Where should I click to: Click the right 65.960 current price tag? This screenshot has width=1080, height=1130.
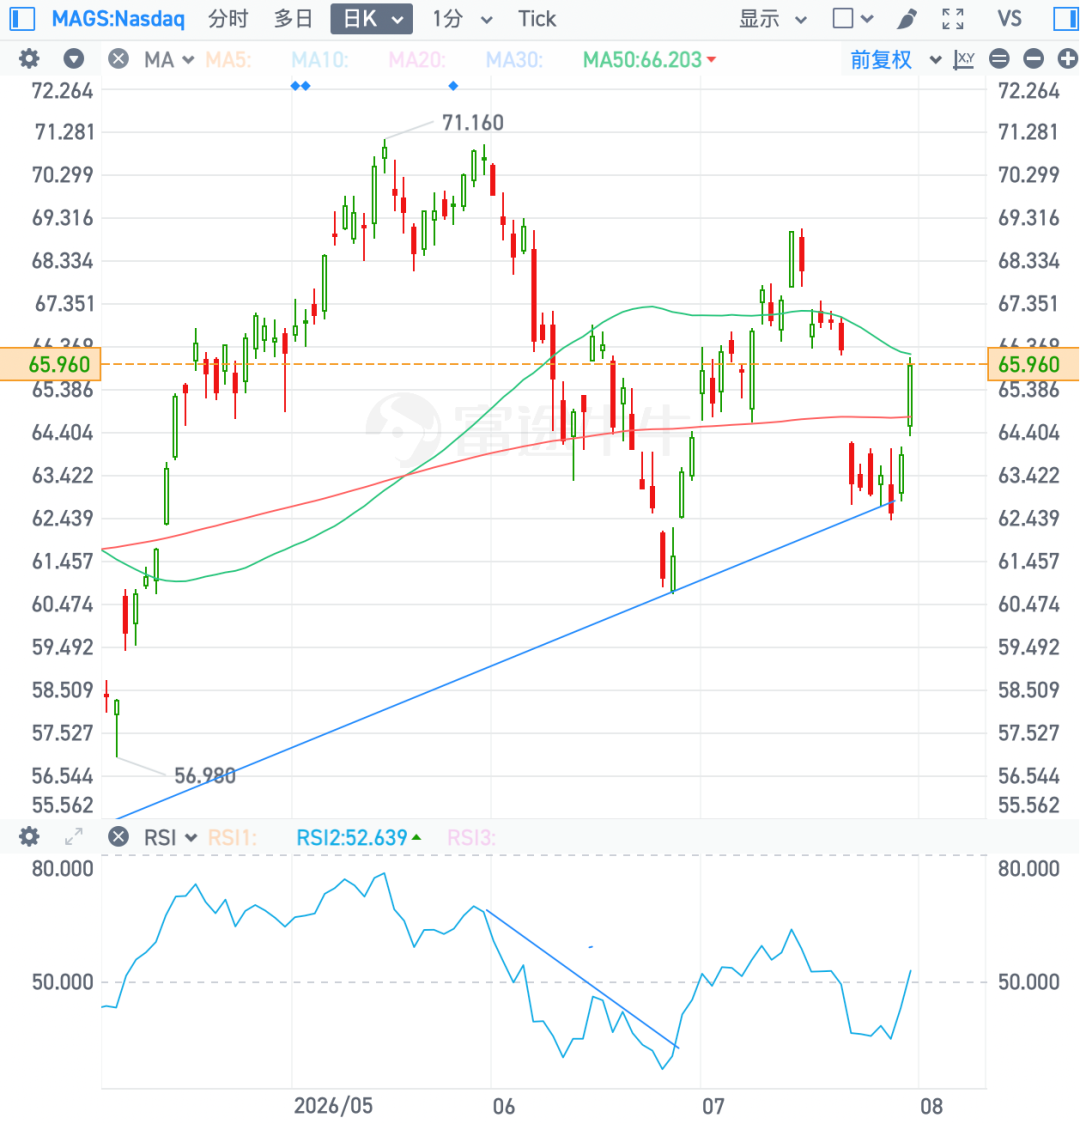click(x=1033, y=364)
